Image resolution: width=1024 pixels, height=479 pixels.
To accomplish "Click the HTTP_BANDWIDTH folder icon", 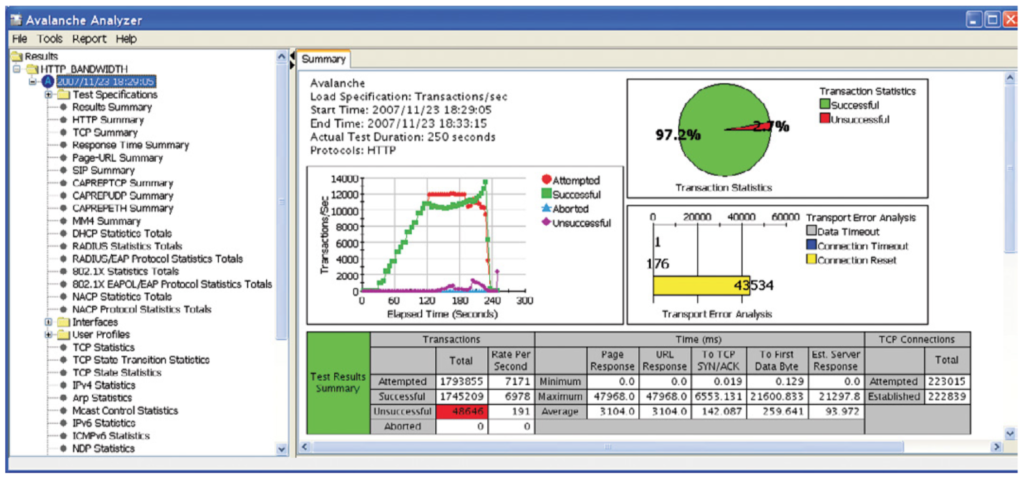I will 33,69.
